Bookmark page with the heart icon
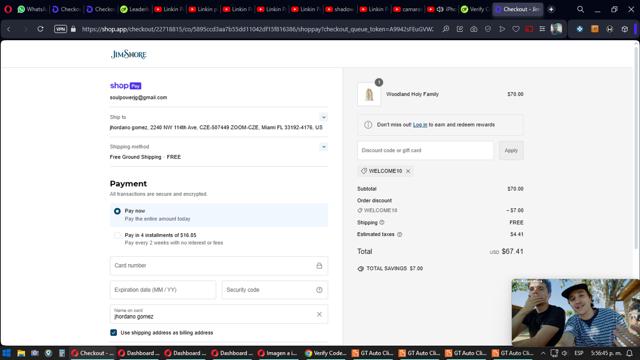The height and width of the screenshot is (360, 640). (x=516, y=29)
